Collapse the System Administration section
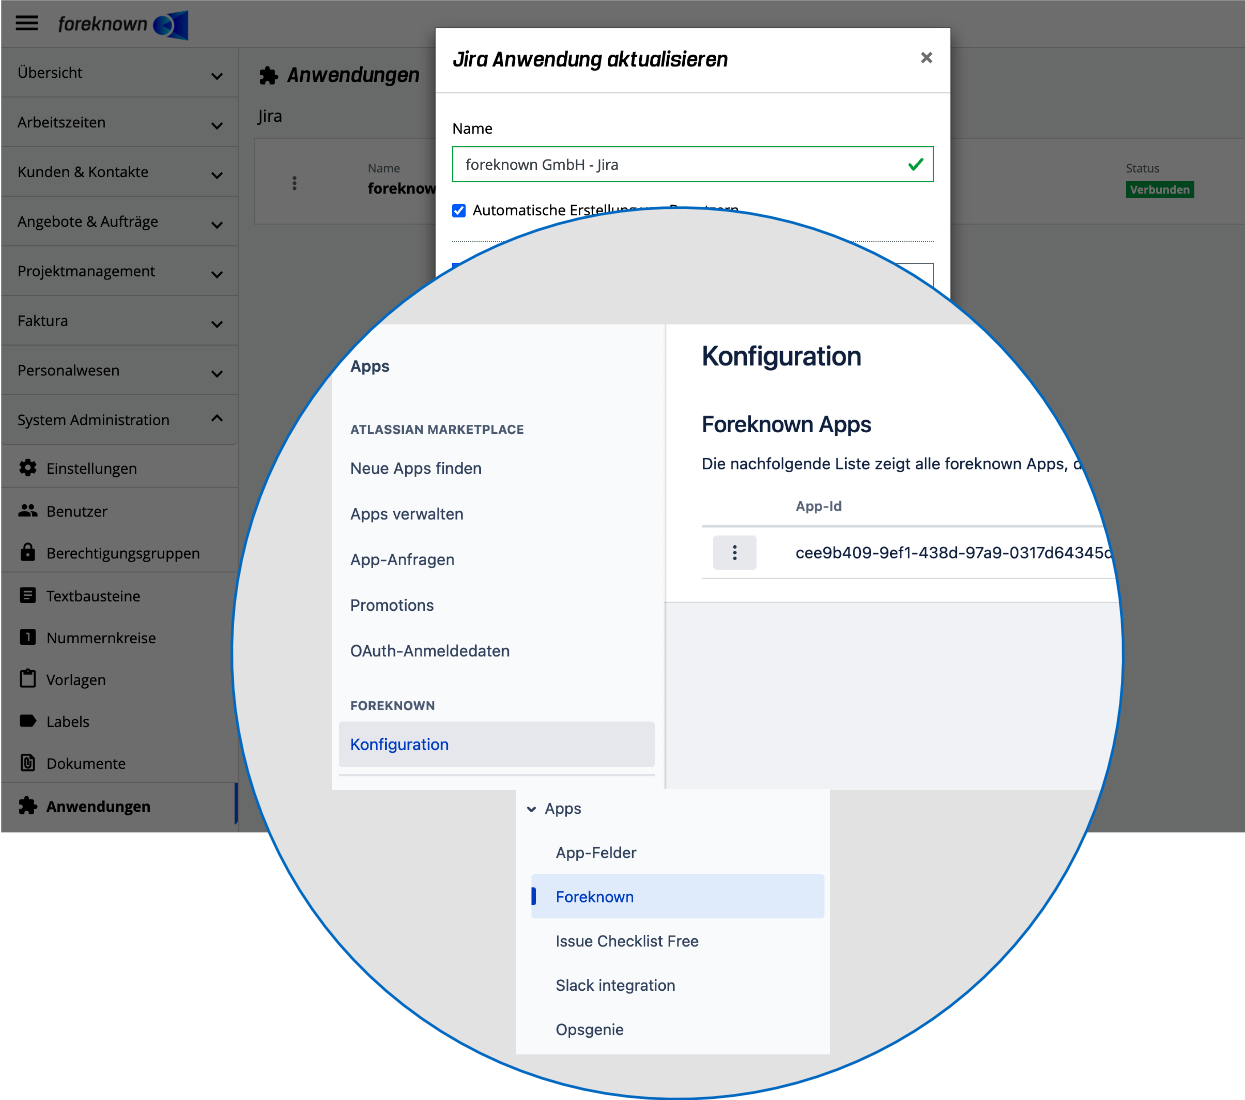 (120, 420)
